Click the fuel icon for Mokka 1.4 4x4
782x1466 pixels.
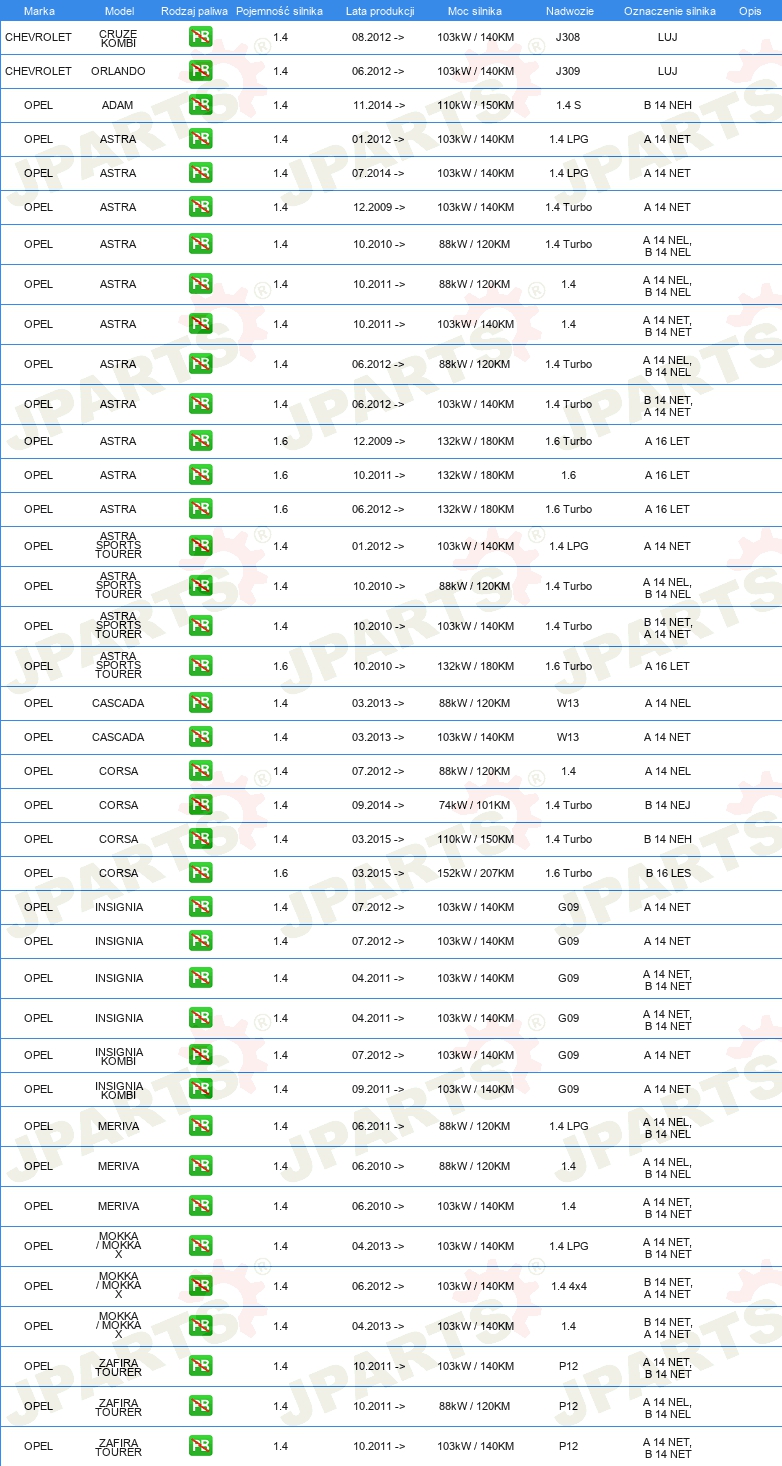point(200,1286)
